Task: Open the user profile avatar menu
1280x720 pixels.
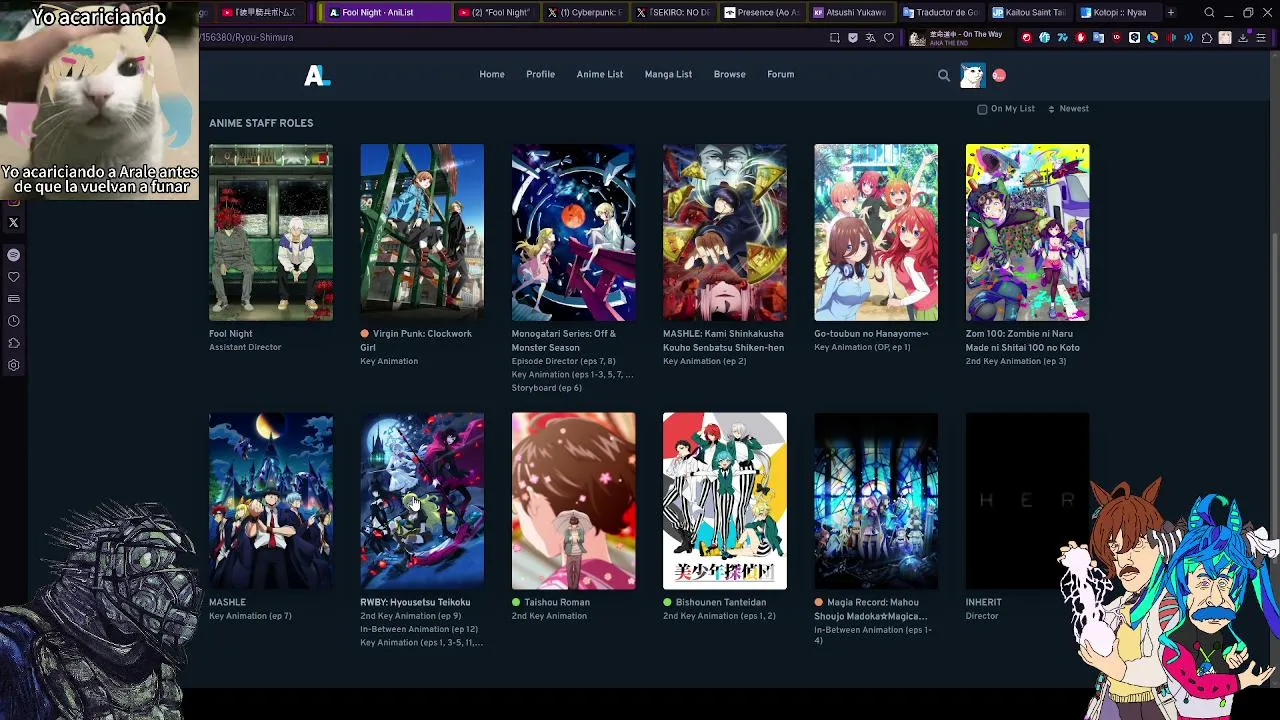Action: 972,75
